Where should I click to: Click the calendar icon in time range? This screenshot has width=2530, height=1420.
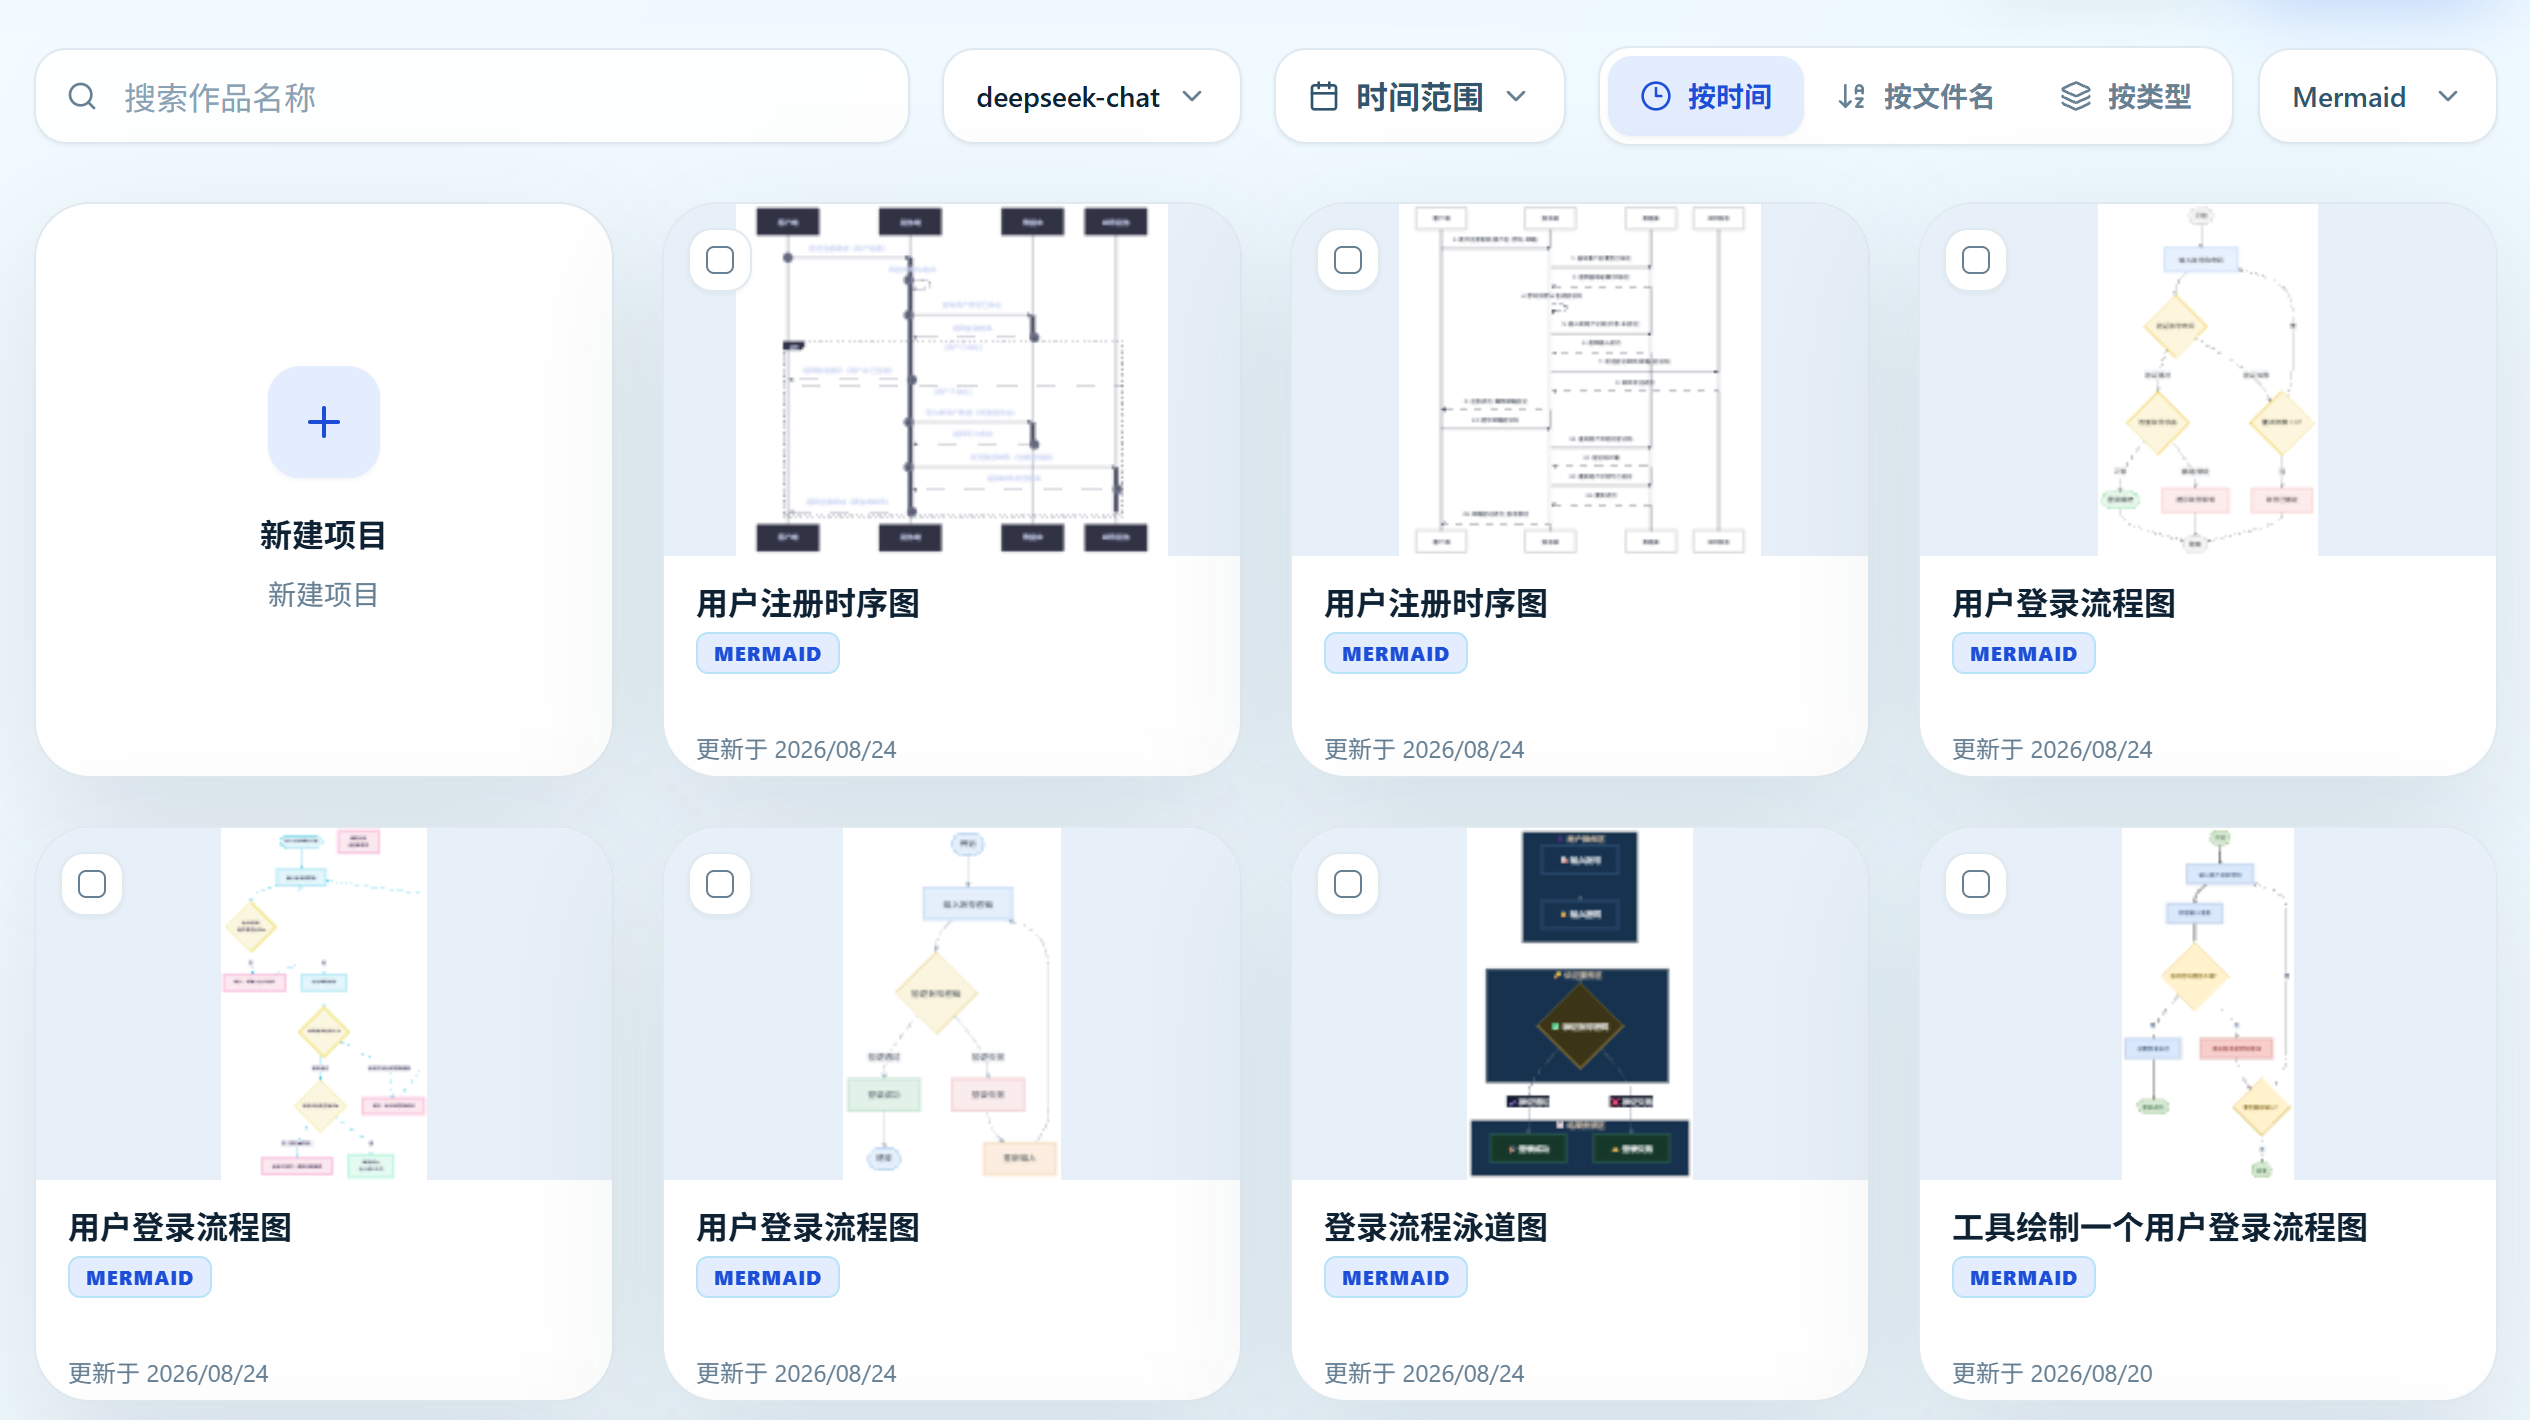point(1323,97)
